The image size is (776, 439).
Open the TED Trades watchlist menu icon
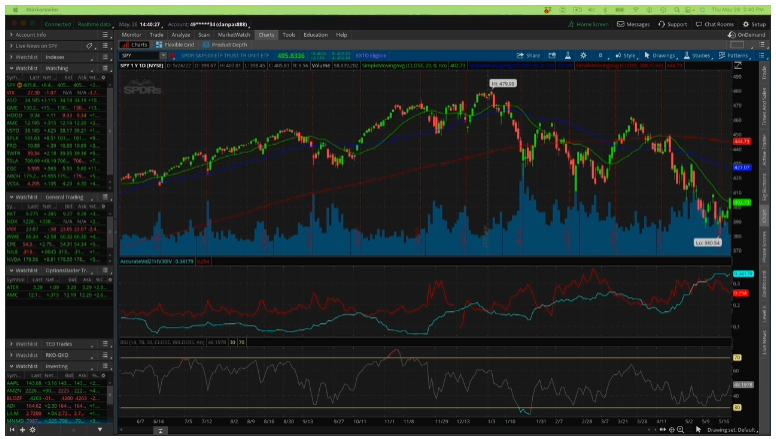click(105, 344)
